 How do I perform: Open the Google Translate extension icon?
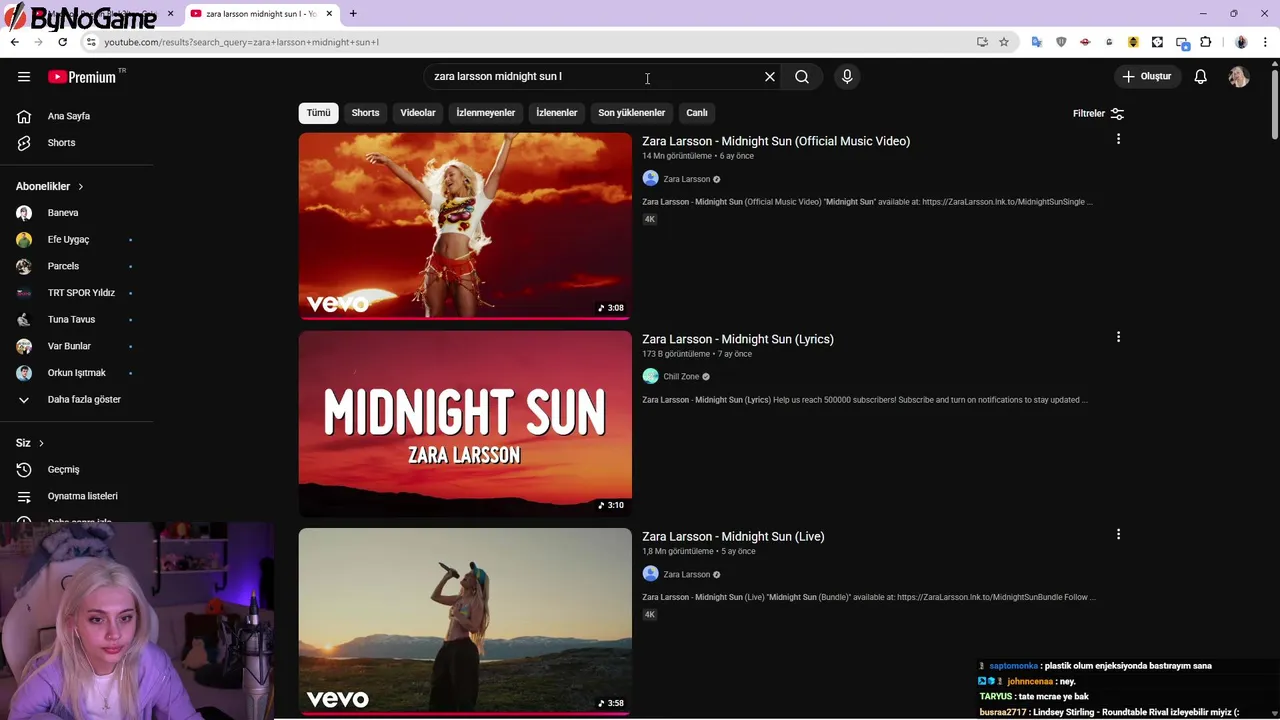[x=1037, y=42]
